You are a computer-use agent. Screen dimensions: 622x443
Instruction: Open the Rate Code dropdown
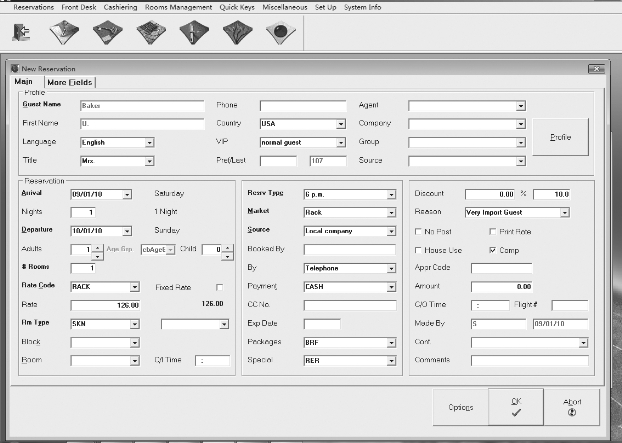pyautogui.click(x=135, y=286)
